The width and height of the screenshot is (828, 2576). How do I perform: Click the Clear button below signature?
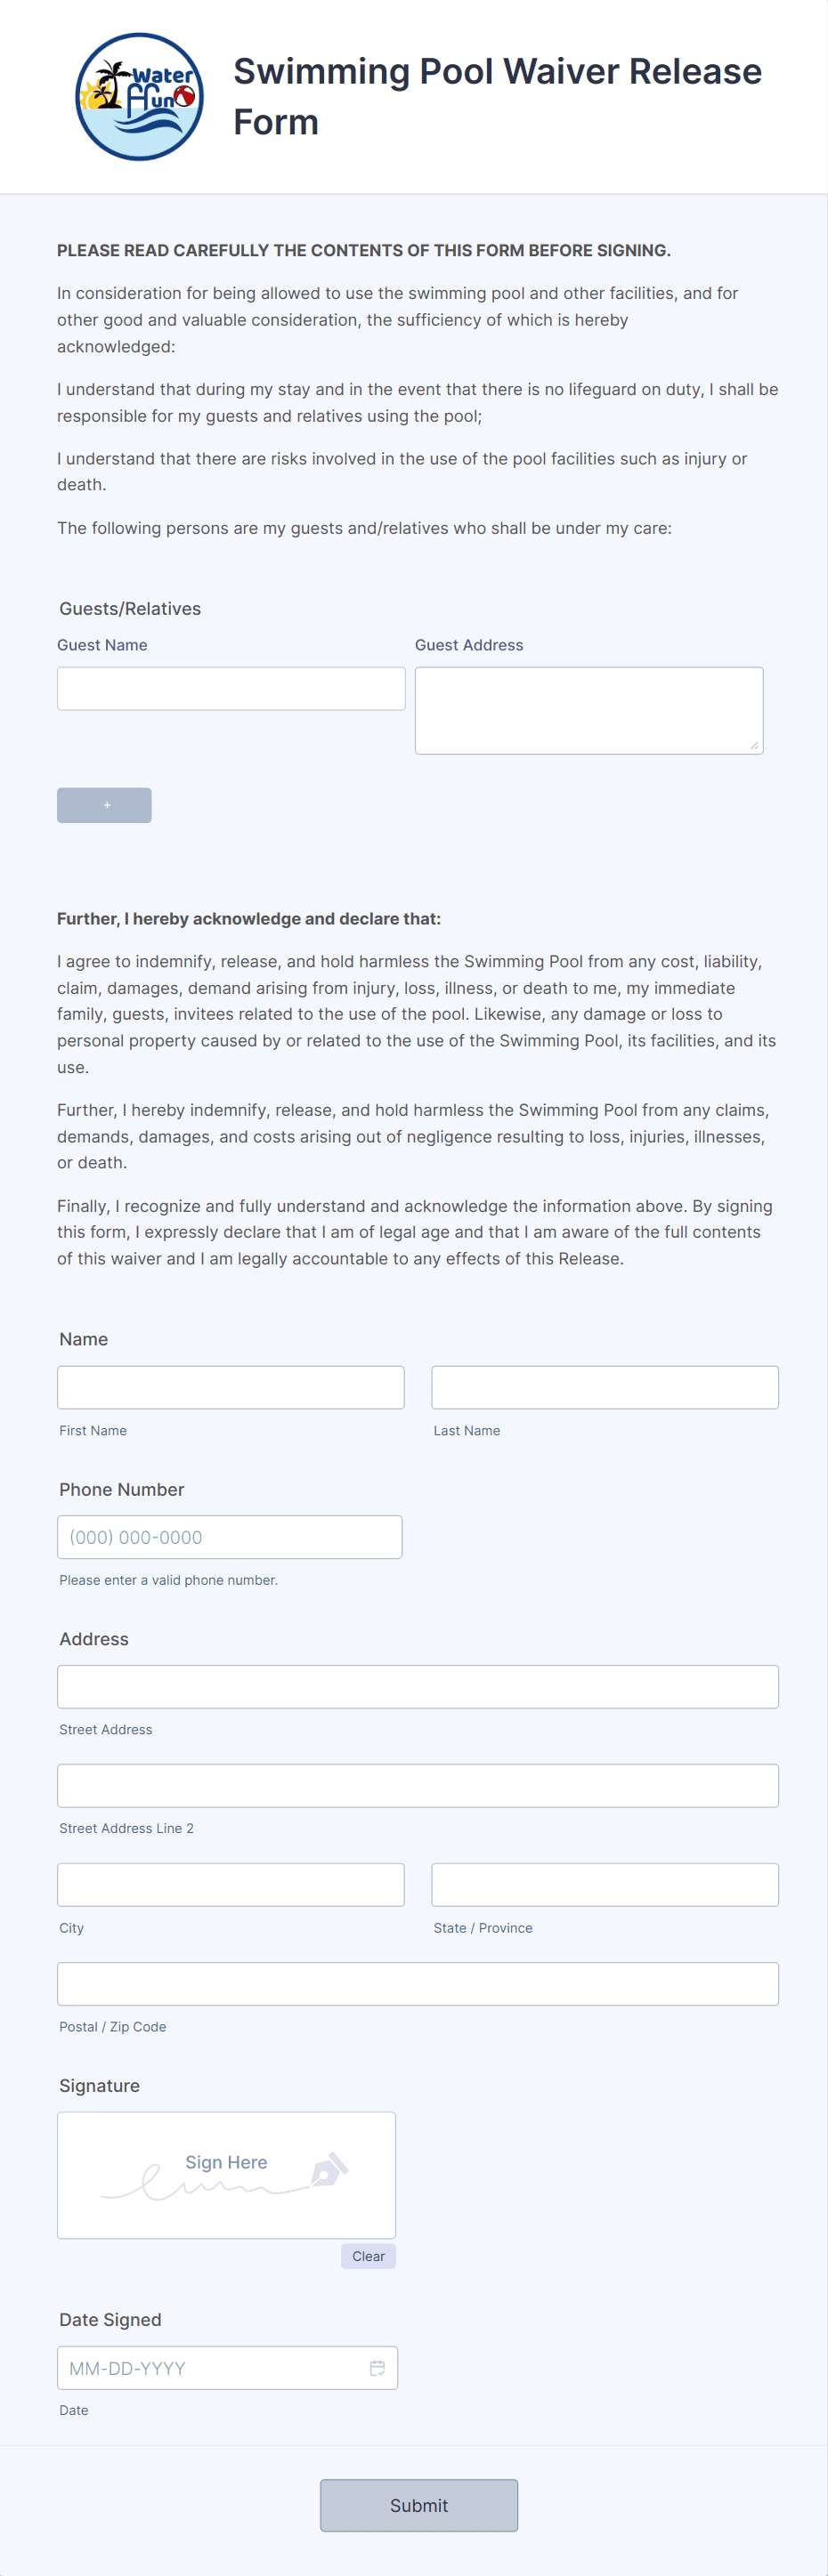coord(367,2256)
